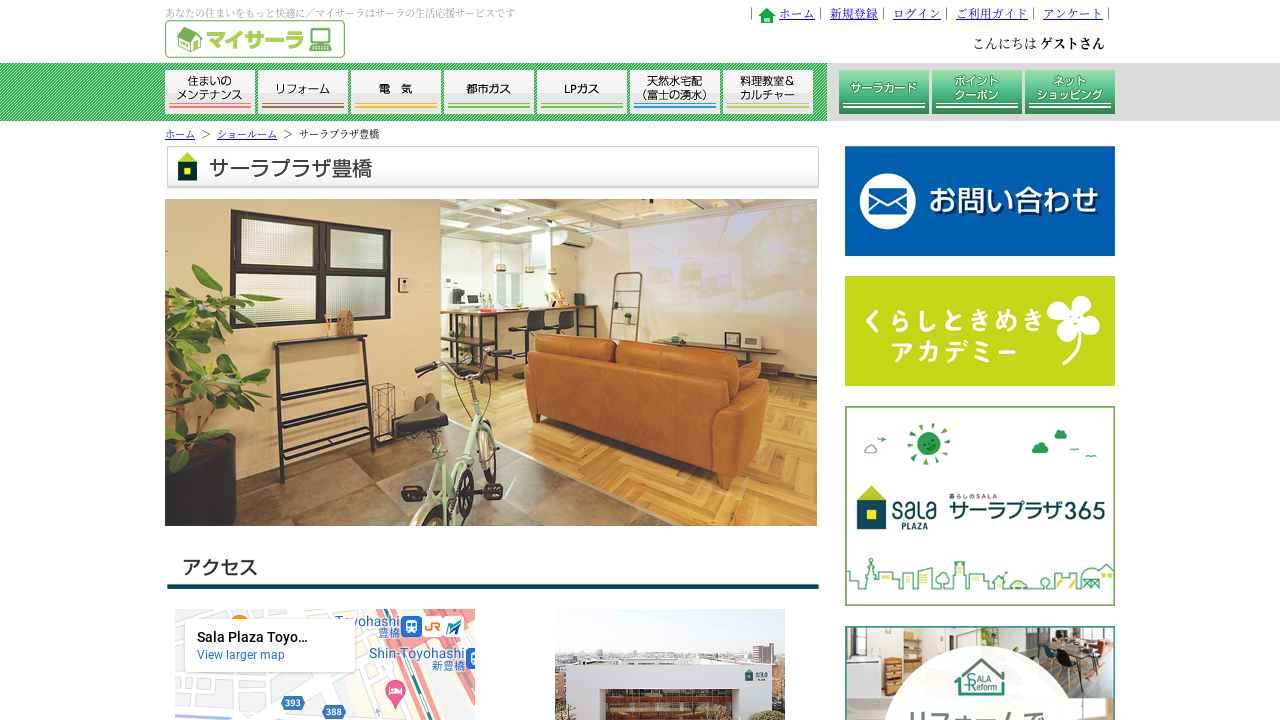Click the green home icon in top bar
The width and height of the screenshot is (1280, 720).
point(767,15)
